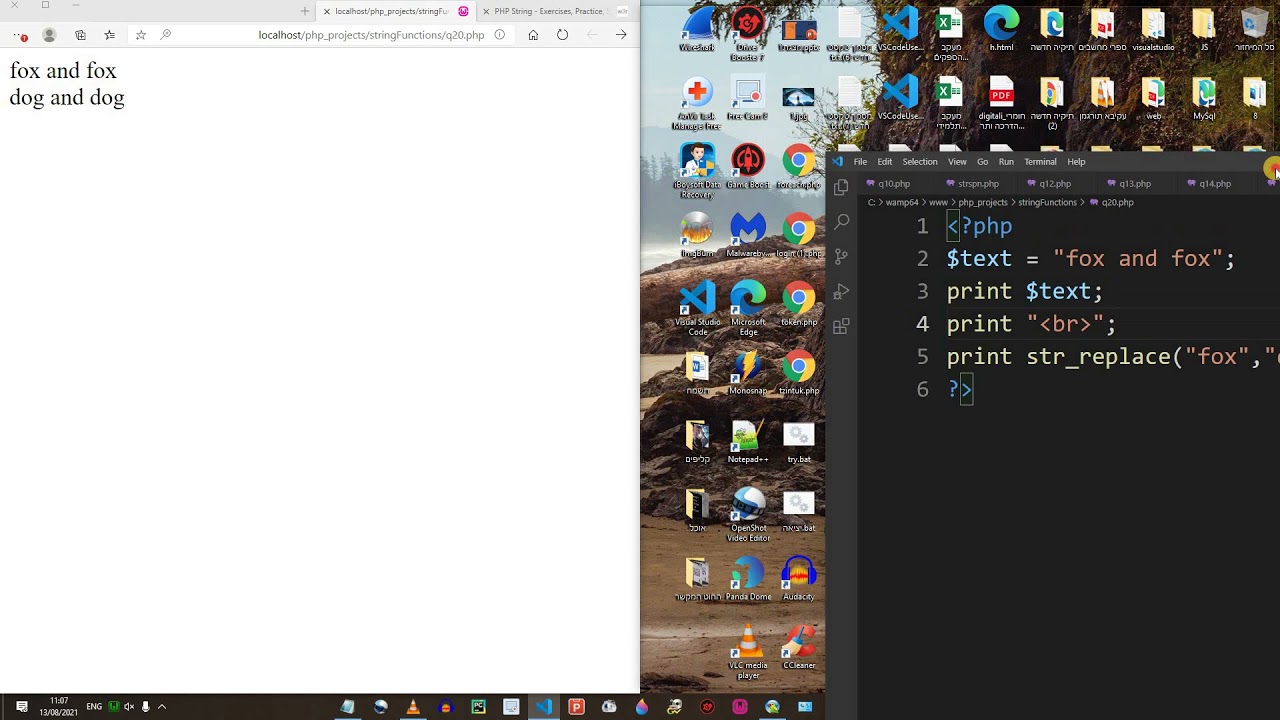This screenshot has height=720, width=1280.
Task: Open the browser Favorites list
Action: point(109,35)
